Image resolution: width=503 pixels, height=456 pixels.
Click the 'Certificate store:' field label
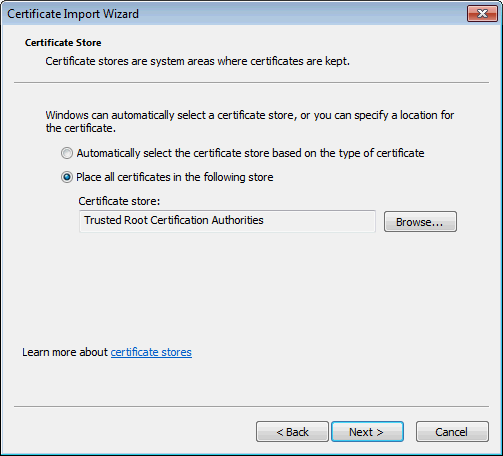point(119,201)
